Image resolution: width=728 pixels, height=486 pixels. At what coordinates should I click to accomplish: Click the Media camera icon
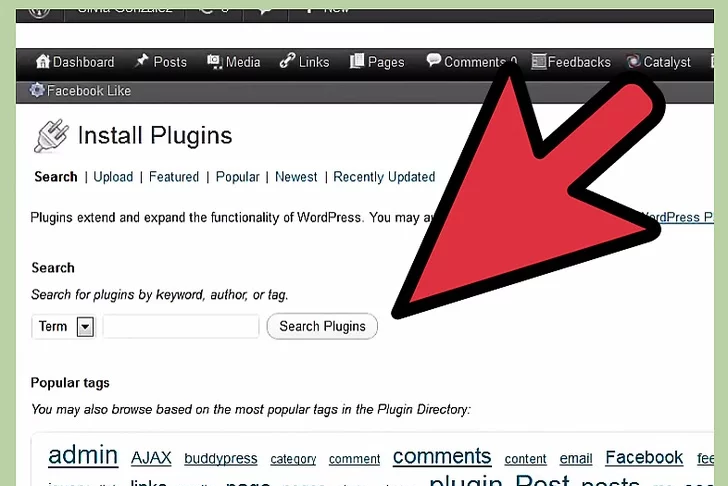[x=214, y=61]
